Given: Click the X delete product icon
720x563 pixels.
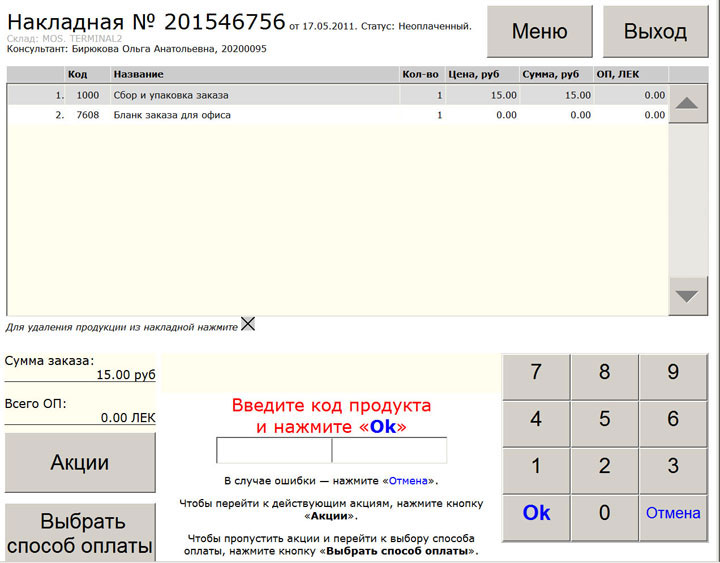Looking at the screenshot, I should pyautogui.click(x=248, y=324).
